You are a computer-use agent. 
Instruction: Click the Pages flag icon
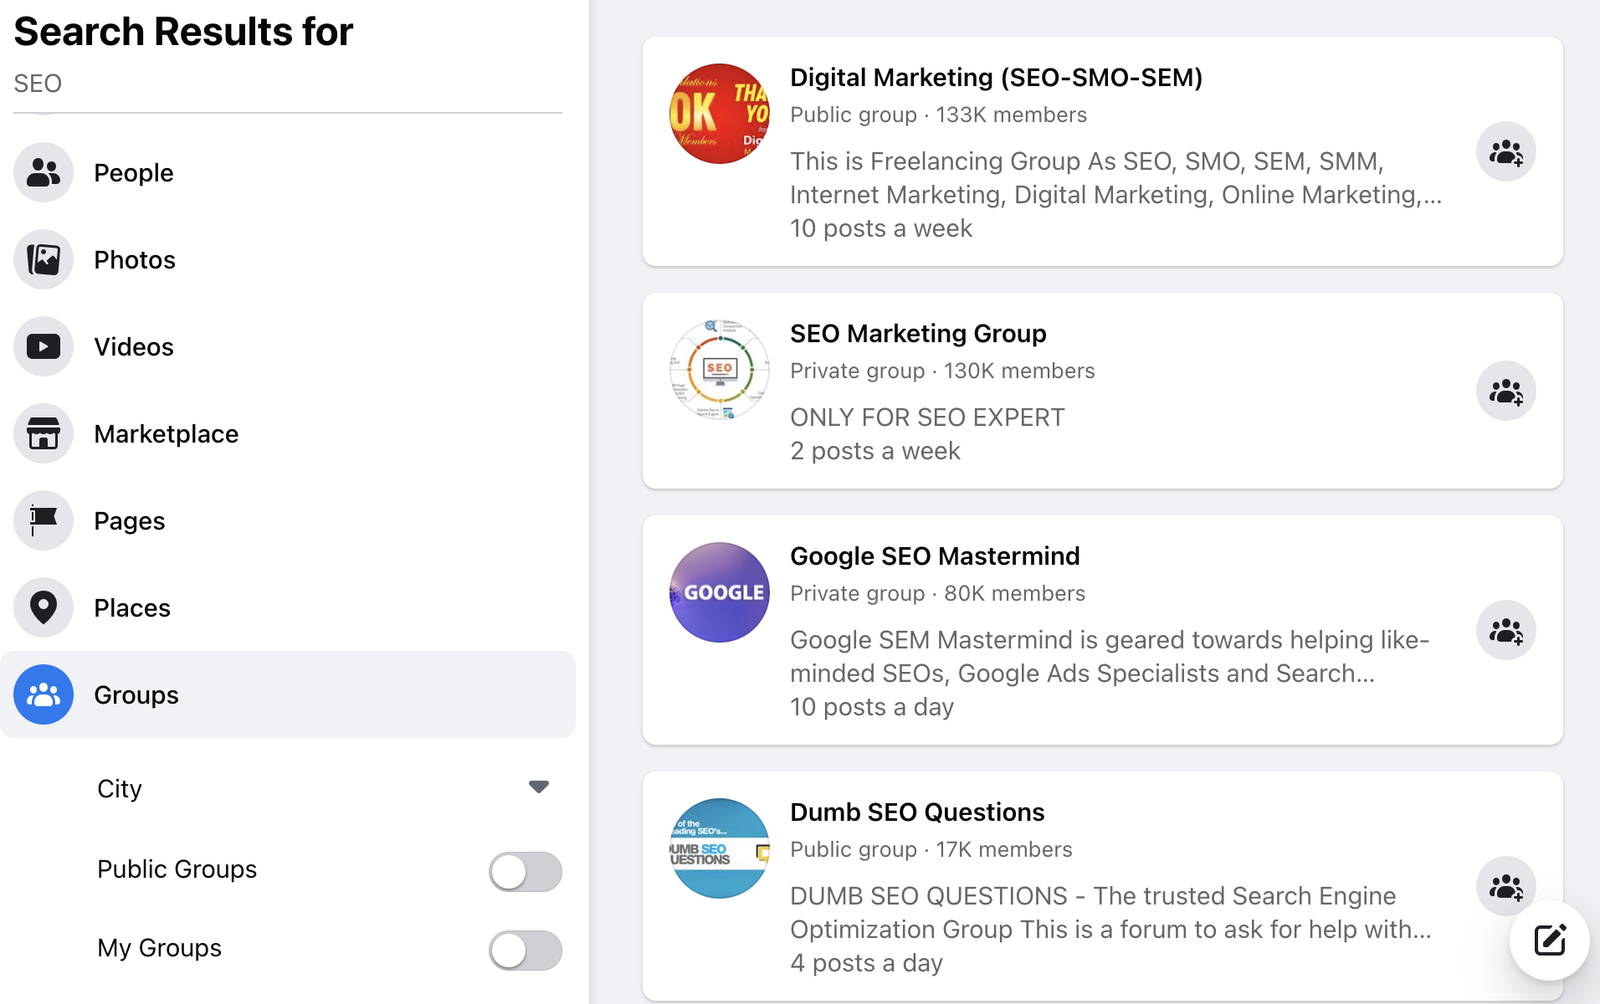point(43,520)
